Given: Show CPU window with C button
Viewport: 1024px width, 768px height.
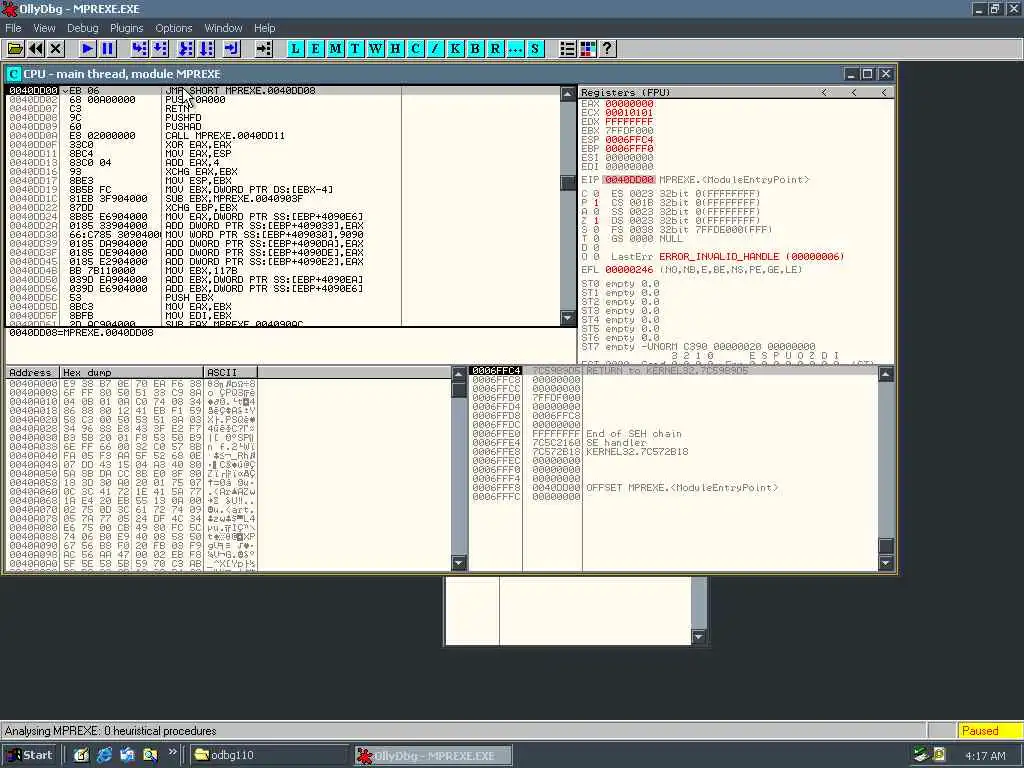Looking at the screenshot, I should pos(415,48).
